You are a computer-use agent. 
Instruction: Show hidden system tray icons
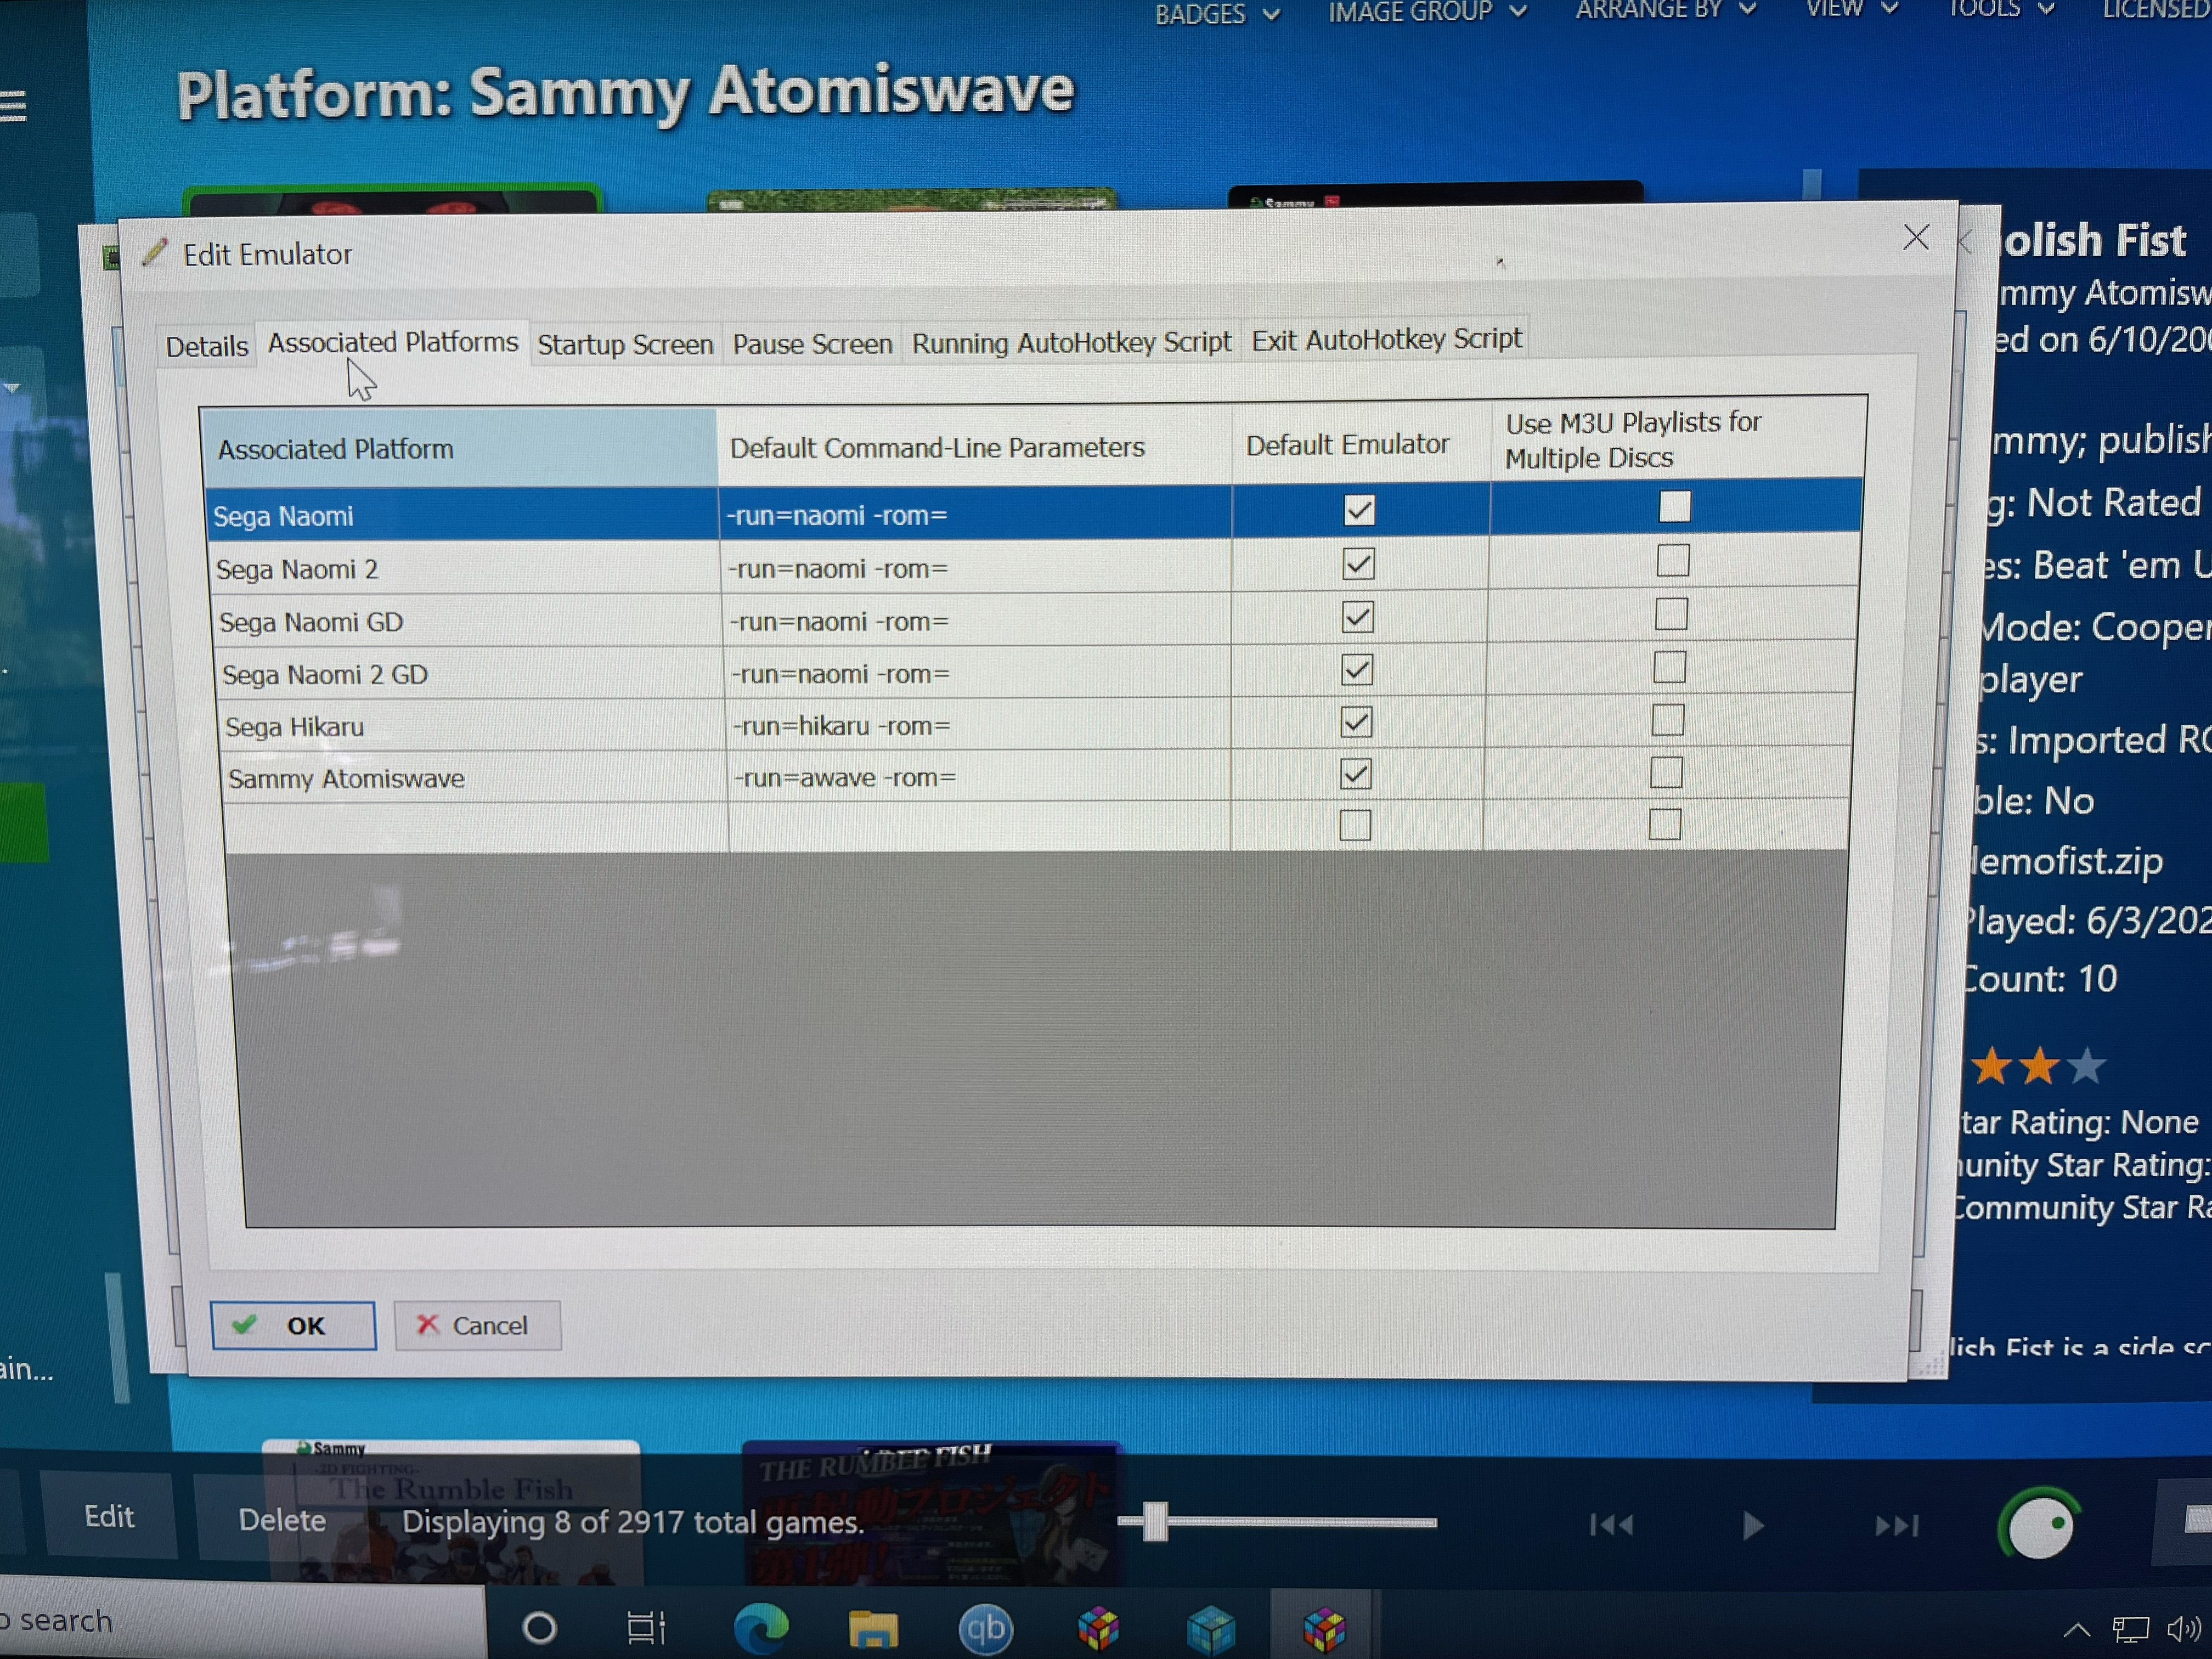[x=2076, y=1630]
